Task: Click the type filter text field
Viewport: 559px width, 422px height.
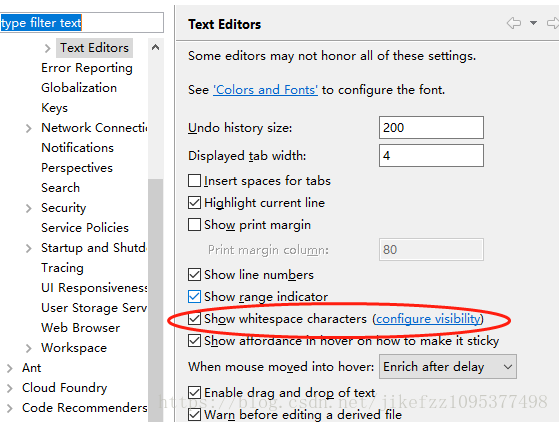Action: pos(82,23)
